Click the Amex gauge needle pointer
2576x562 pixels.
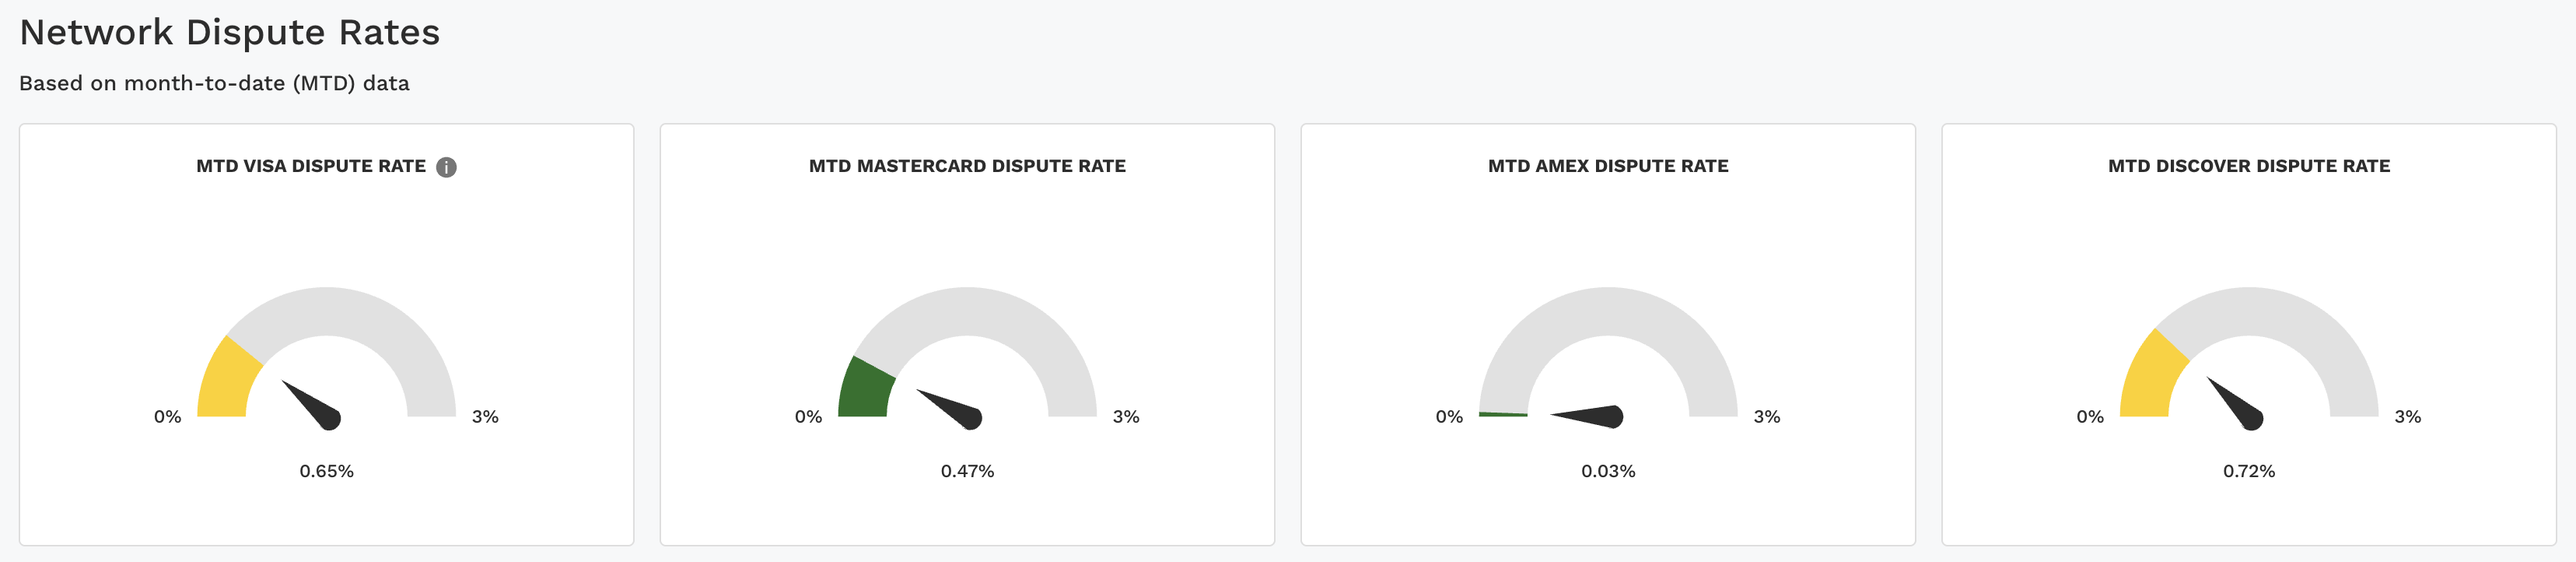point(1594,415)
